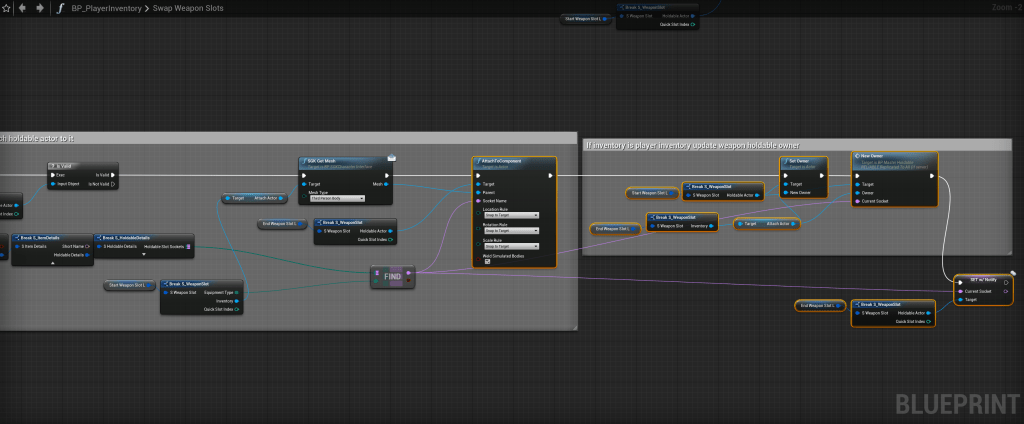Viewport: 1024px width, 424px height.
Task: Click the interface message icon on SGK Get Mesh
Action: (391, 157)
